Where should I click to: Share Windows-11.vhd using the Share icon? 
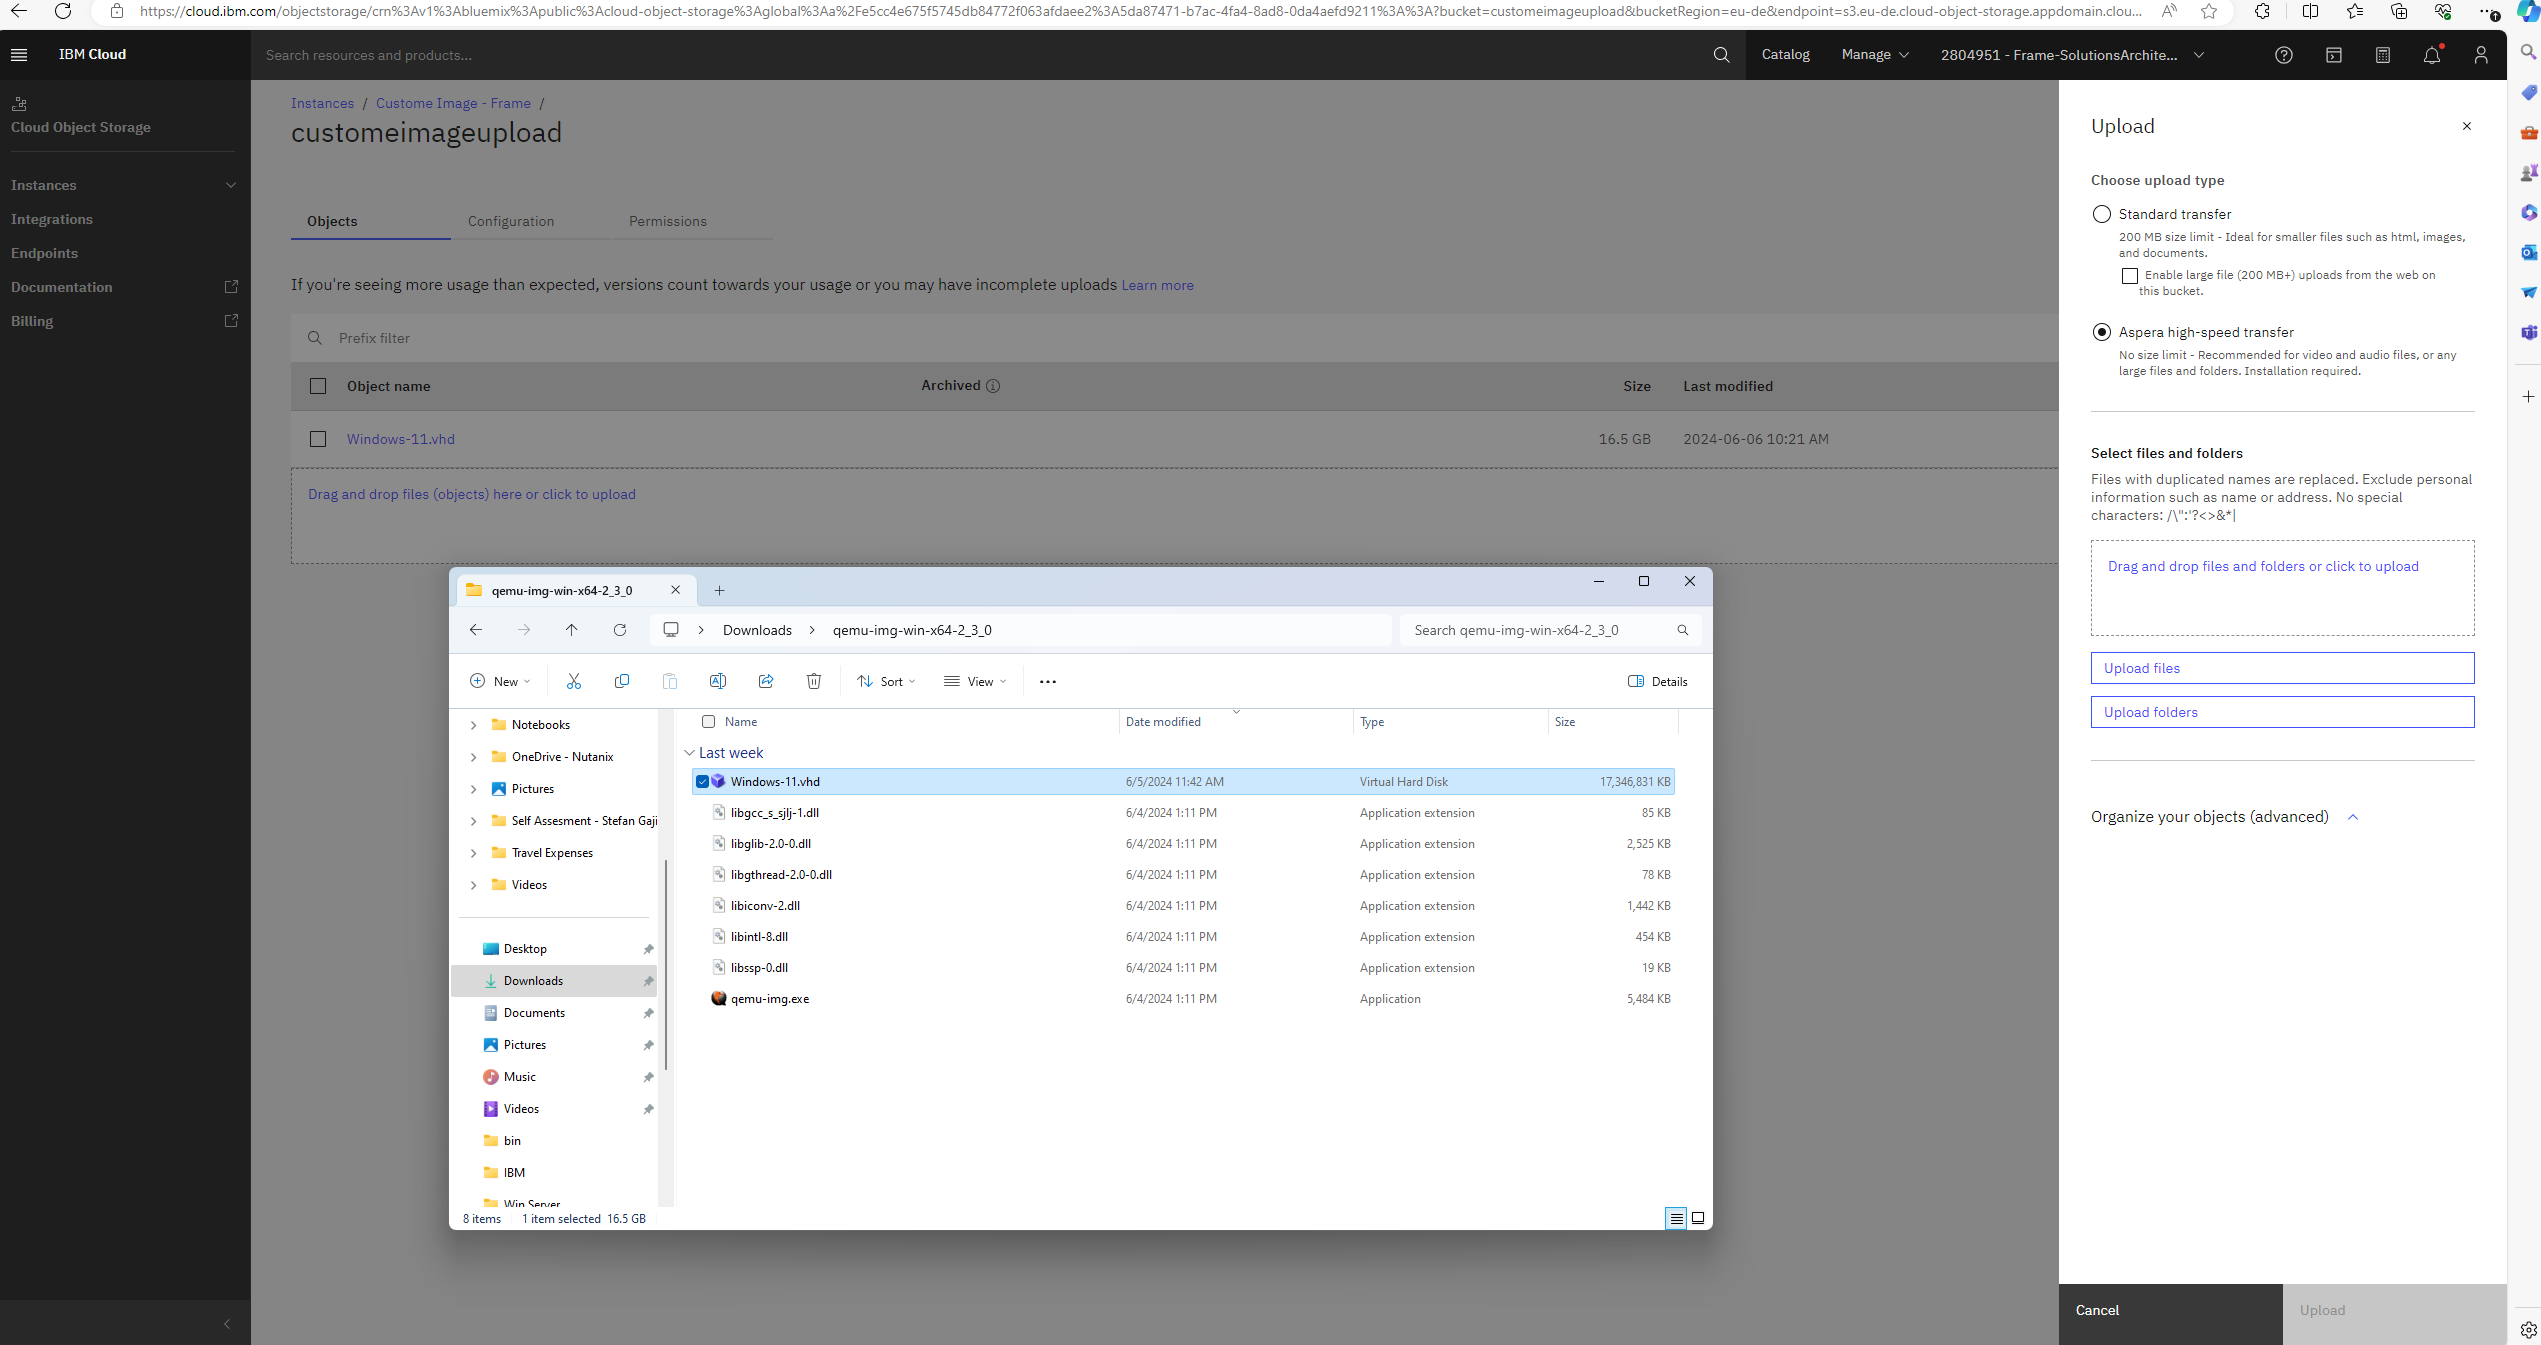766,681
